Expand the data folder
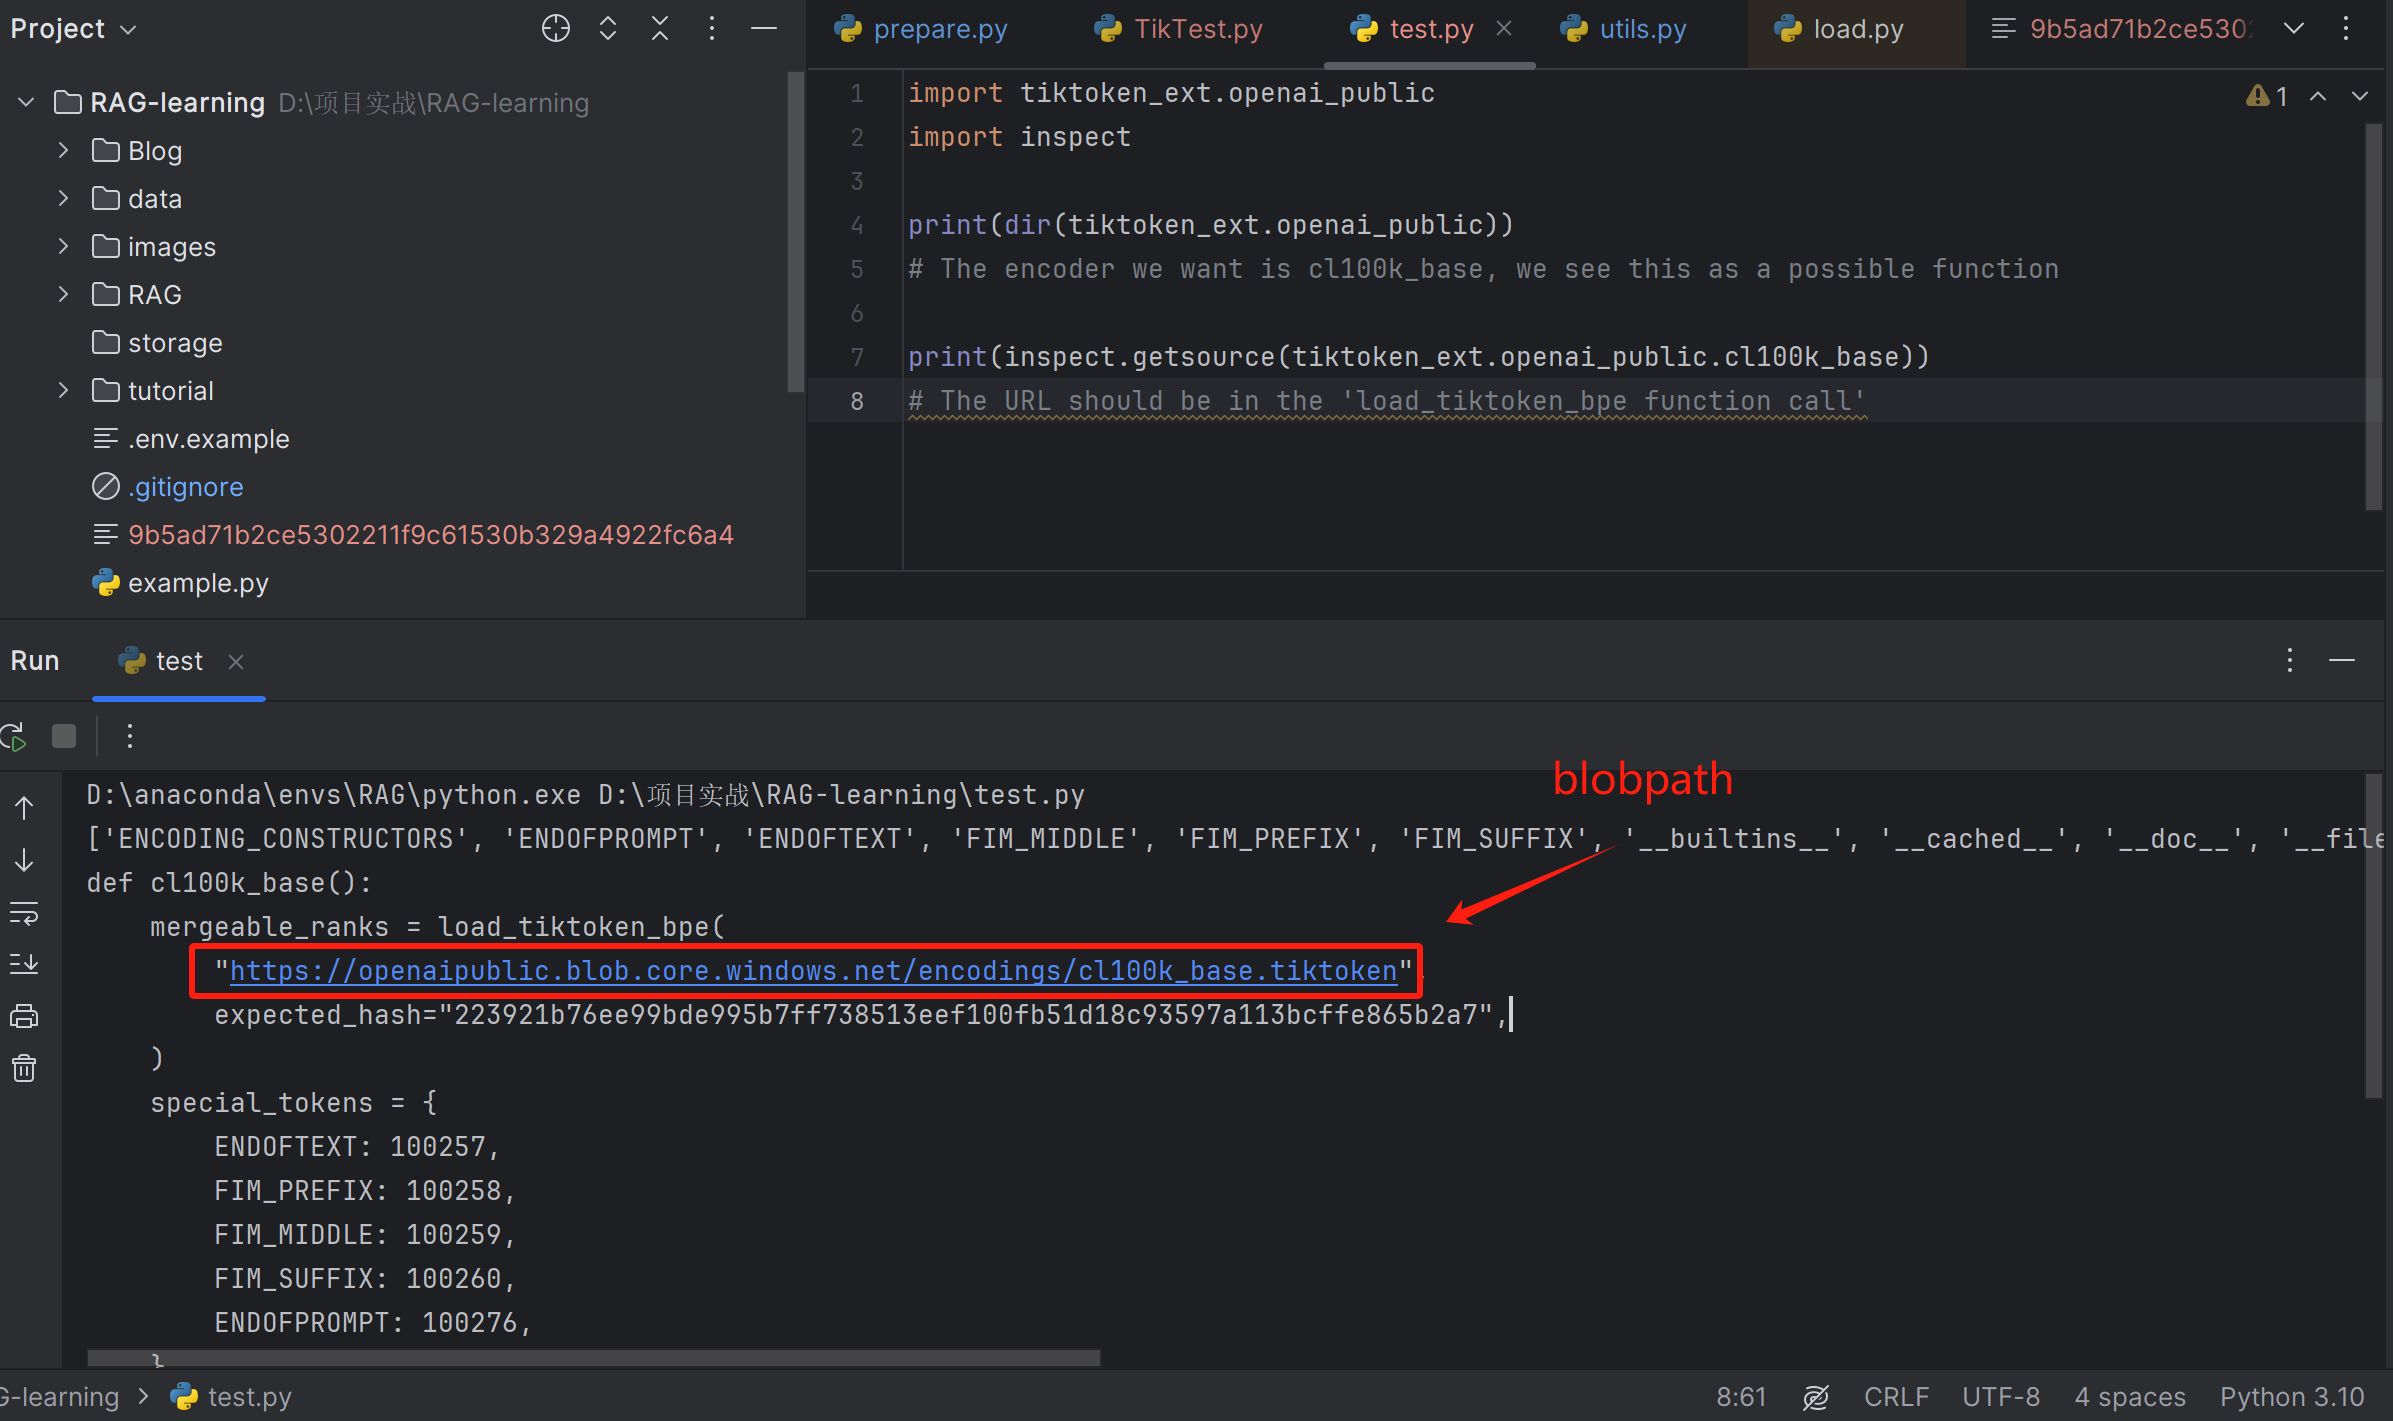The width and height of the screenshot is (2393, 1421). (x=63, y=198)
